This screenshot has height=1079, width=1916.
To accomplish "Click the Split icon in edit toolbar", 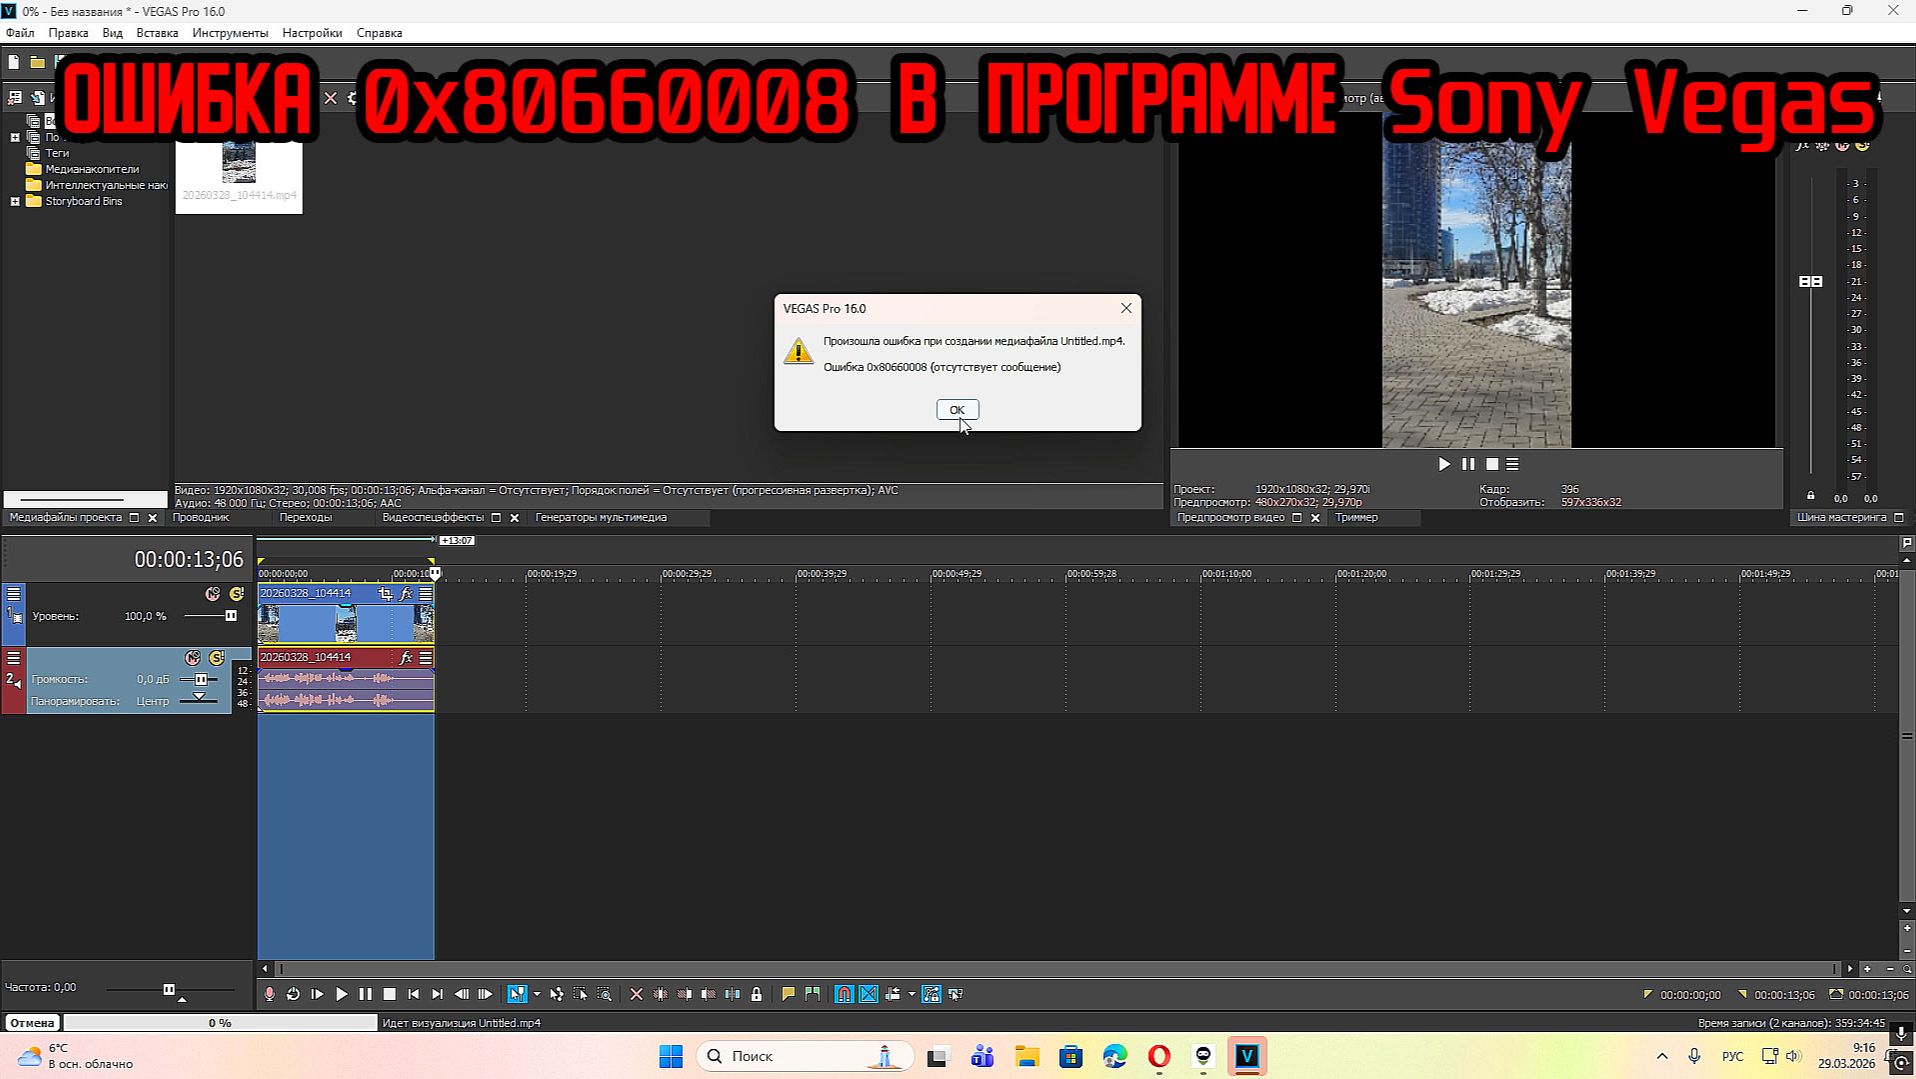I will [732, 994].
